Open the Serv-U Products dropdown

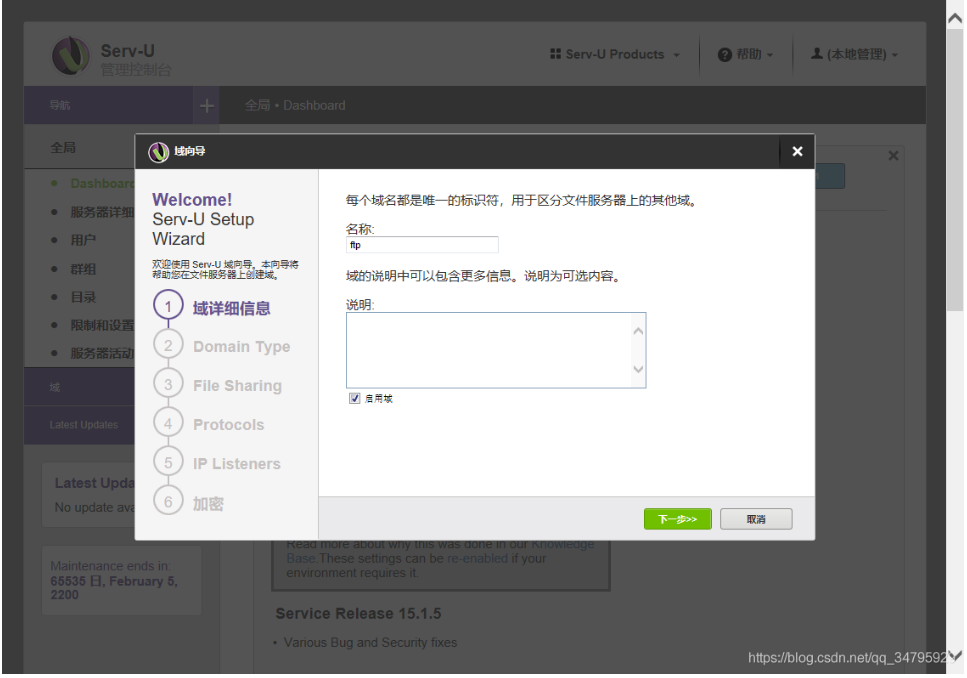(x=615, y=54)
